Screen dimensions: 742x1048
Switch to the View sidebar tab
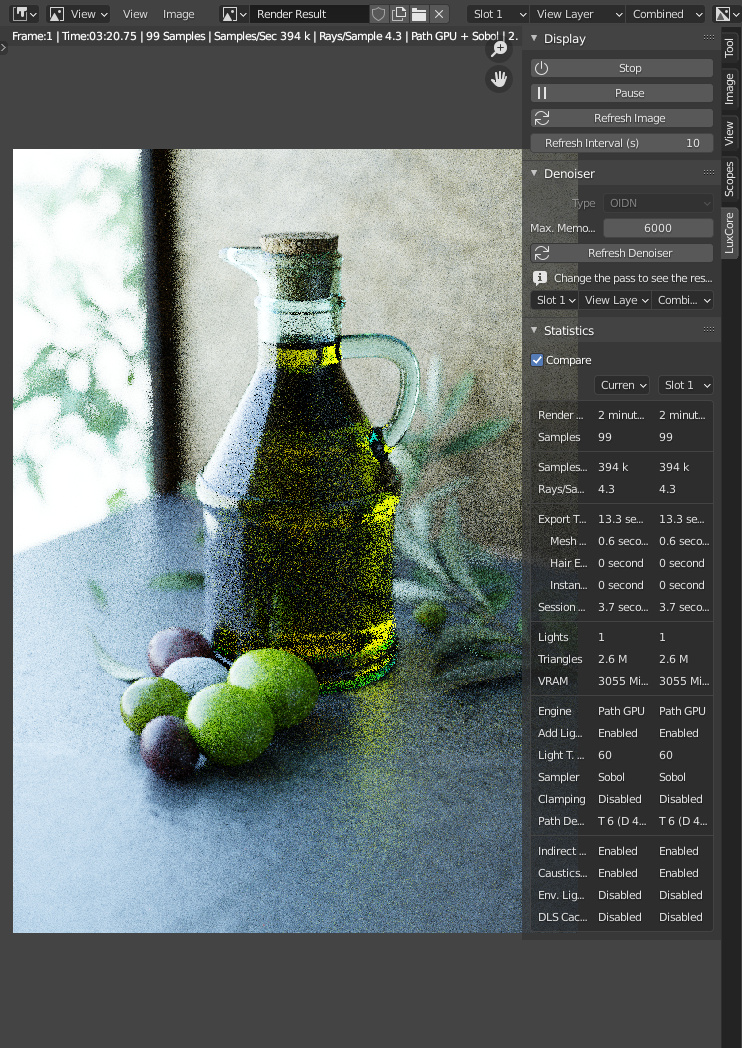pos(729,133)
